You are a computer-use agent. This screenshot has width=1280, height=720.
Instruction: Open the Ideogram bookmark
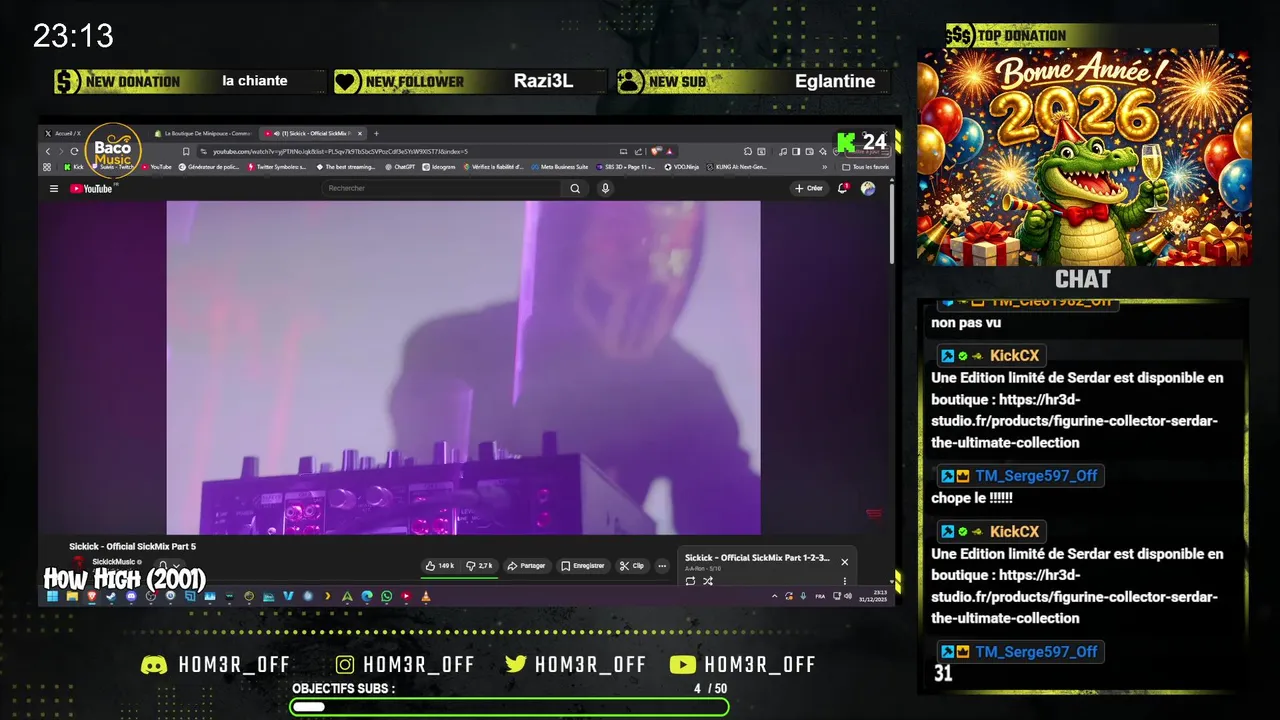(438, 167)
